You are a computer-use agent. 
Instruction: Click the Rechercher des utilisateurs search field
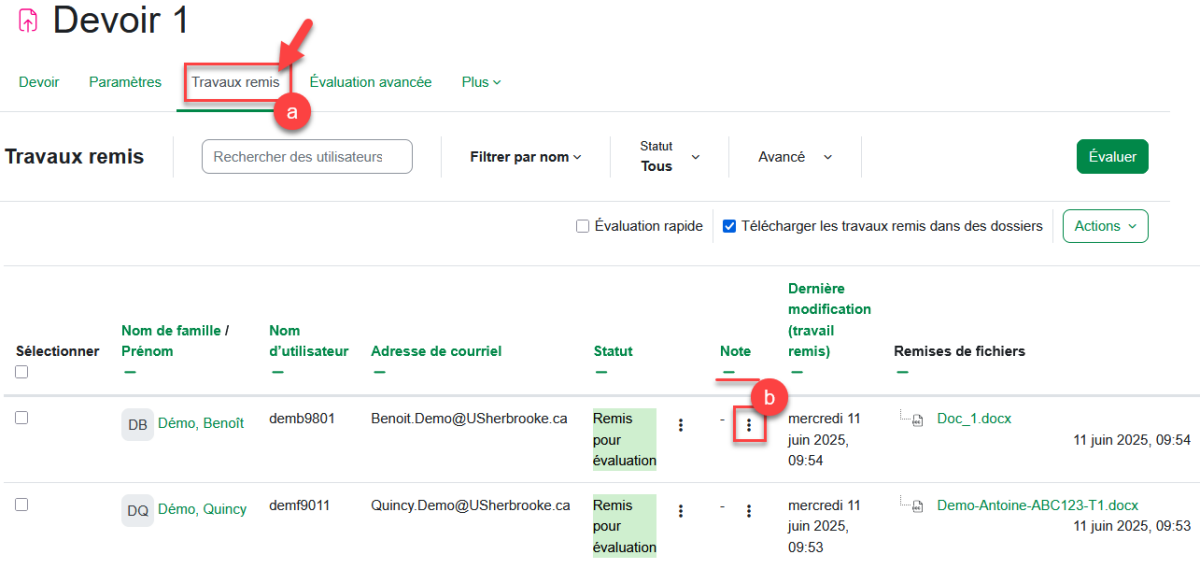point(307,157)
